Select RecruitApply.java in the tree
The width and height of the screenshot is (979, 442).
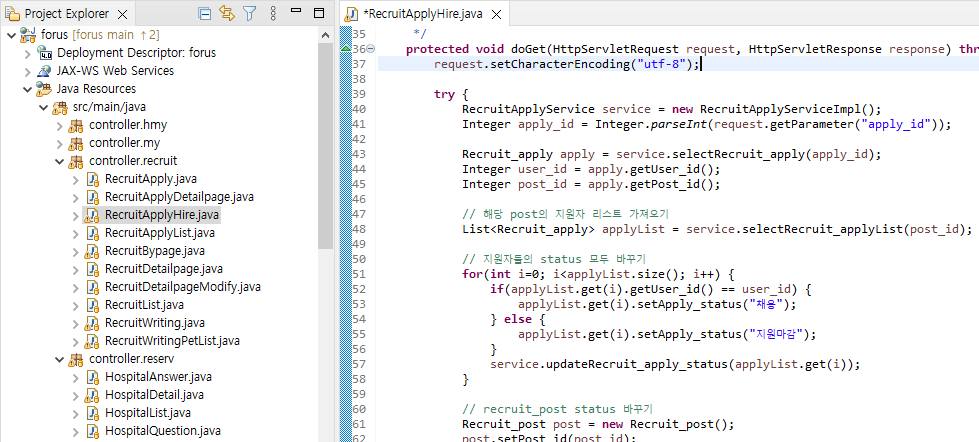tap(150, 180)
